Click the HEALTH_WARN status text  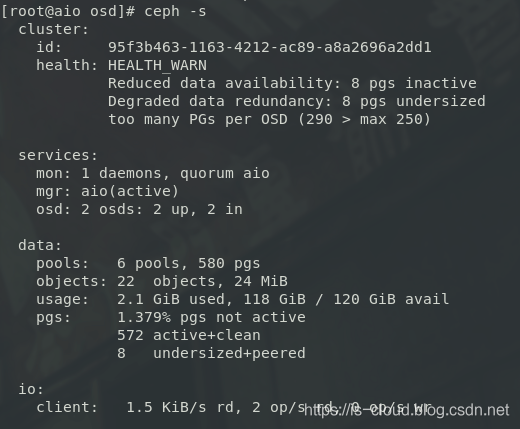click(x=157, y=65)
